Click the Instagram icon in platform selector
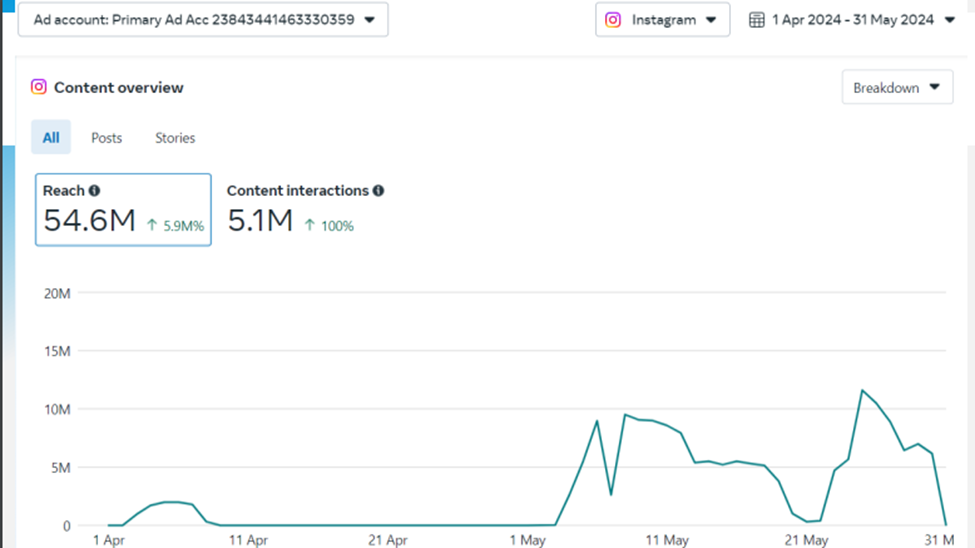 click(613, 19)
